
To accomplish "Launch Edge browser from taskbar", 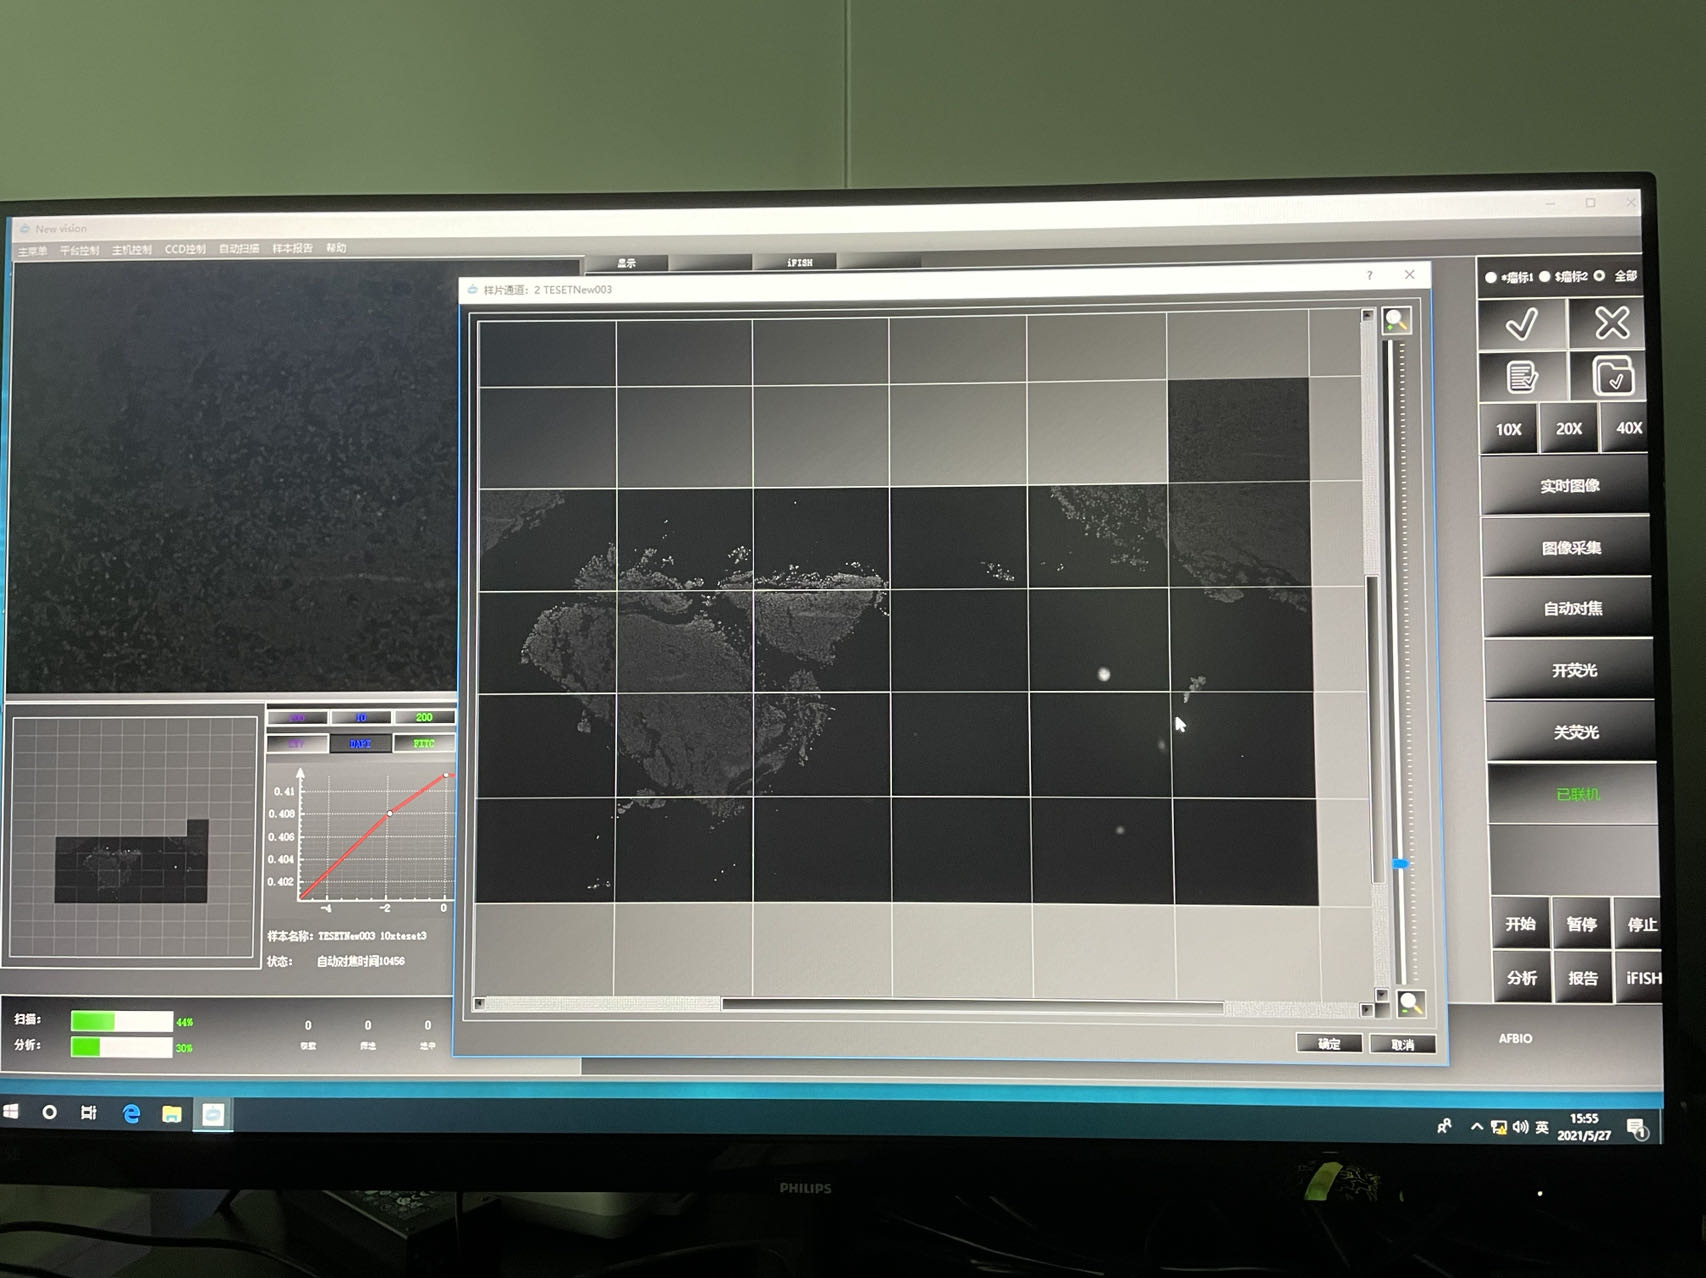I will (x=131, y=1113).
